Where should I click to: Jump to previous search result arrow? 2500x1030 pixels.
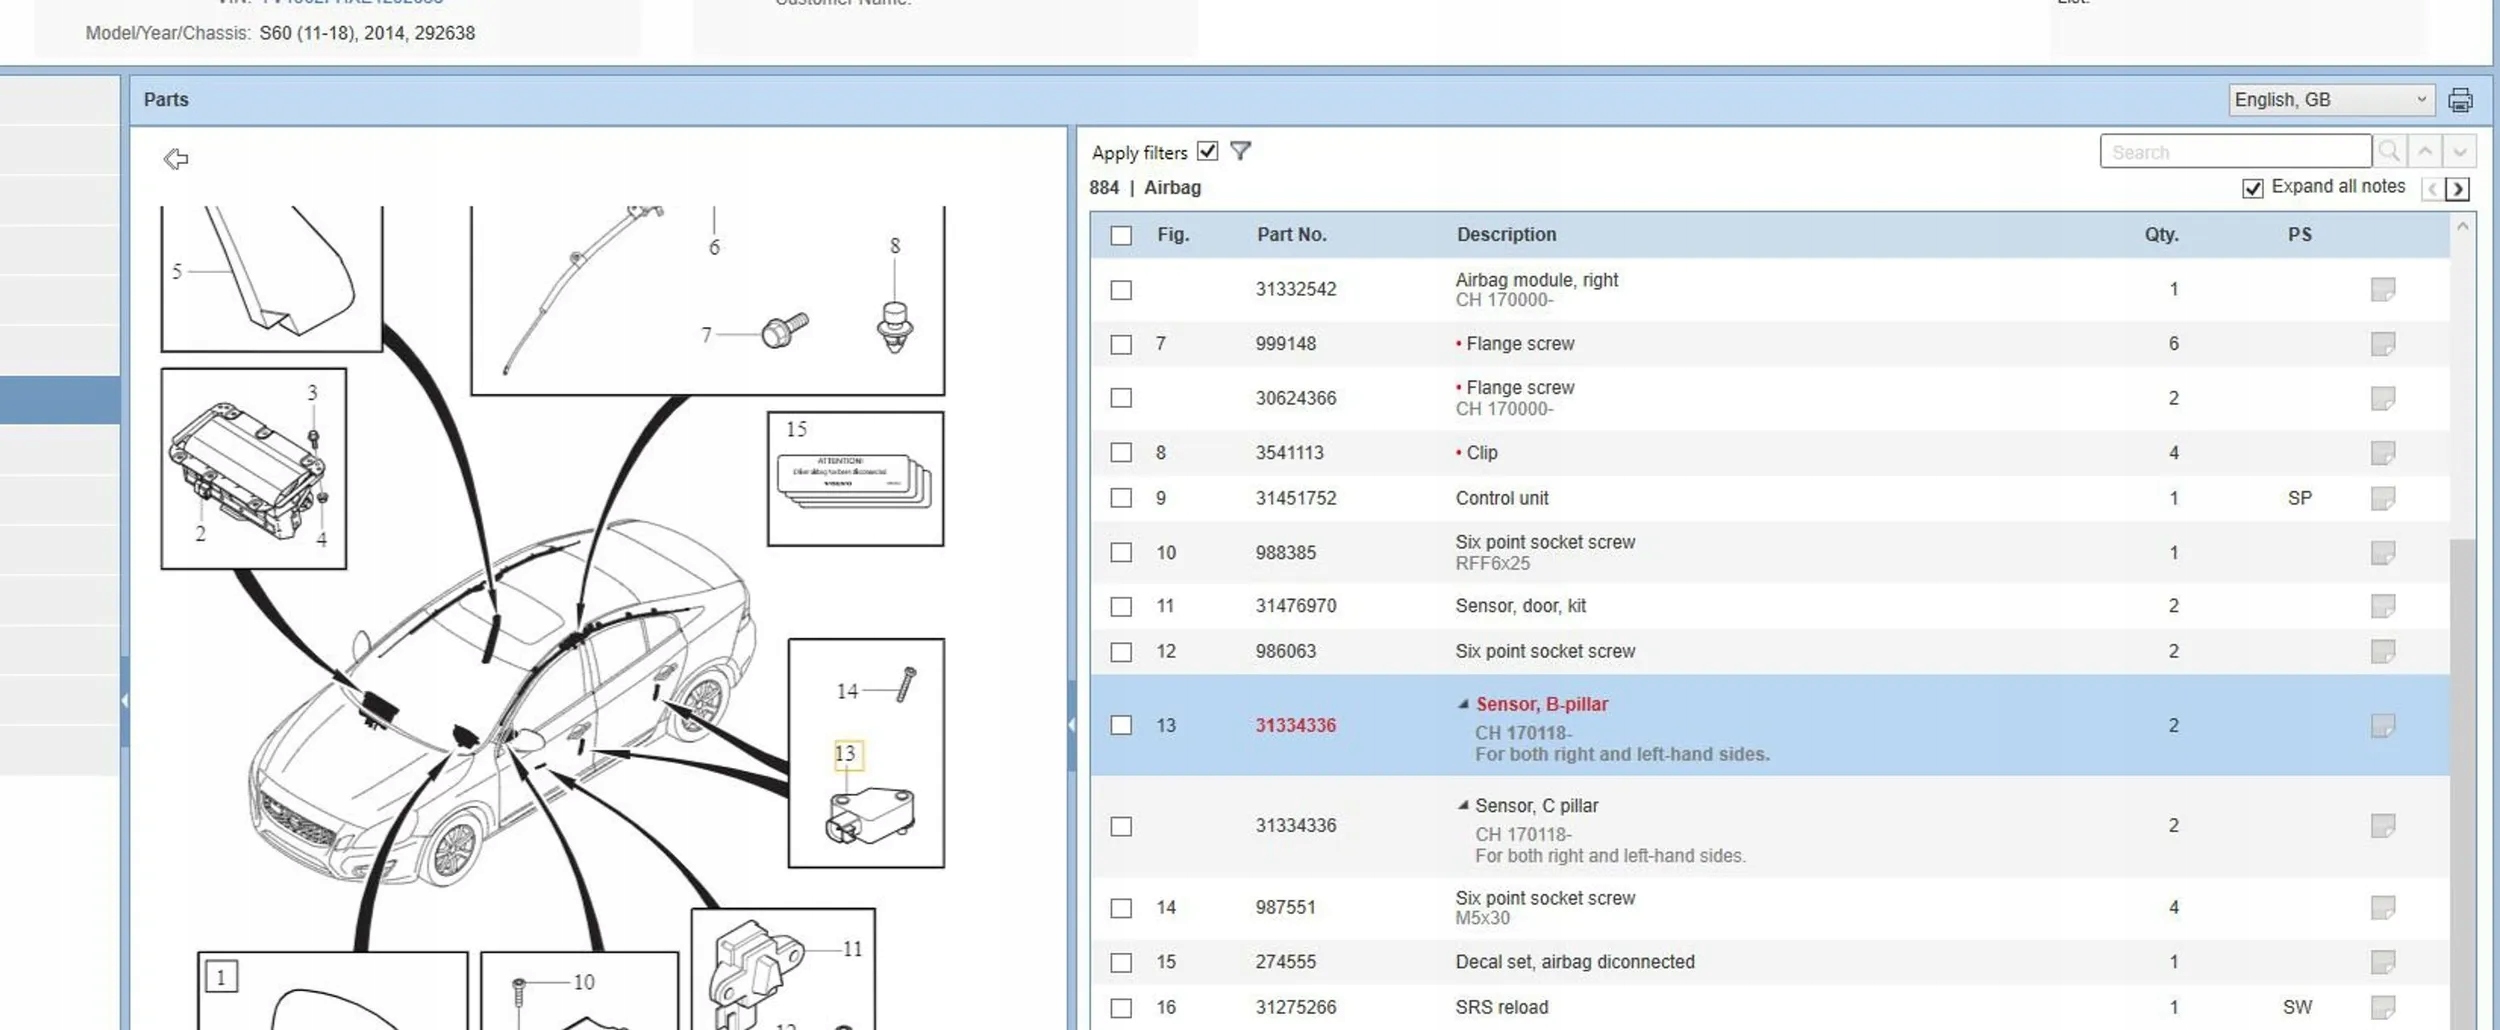[x=2425, y=152]
